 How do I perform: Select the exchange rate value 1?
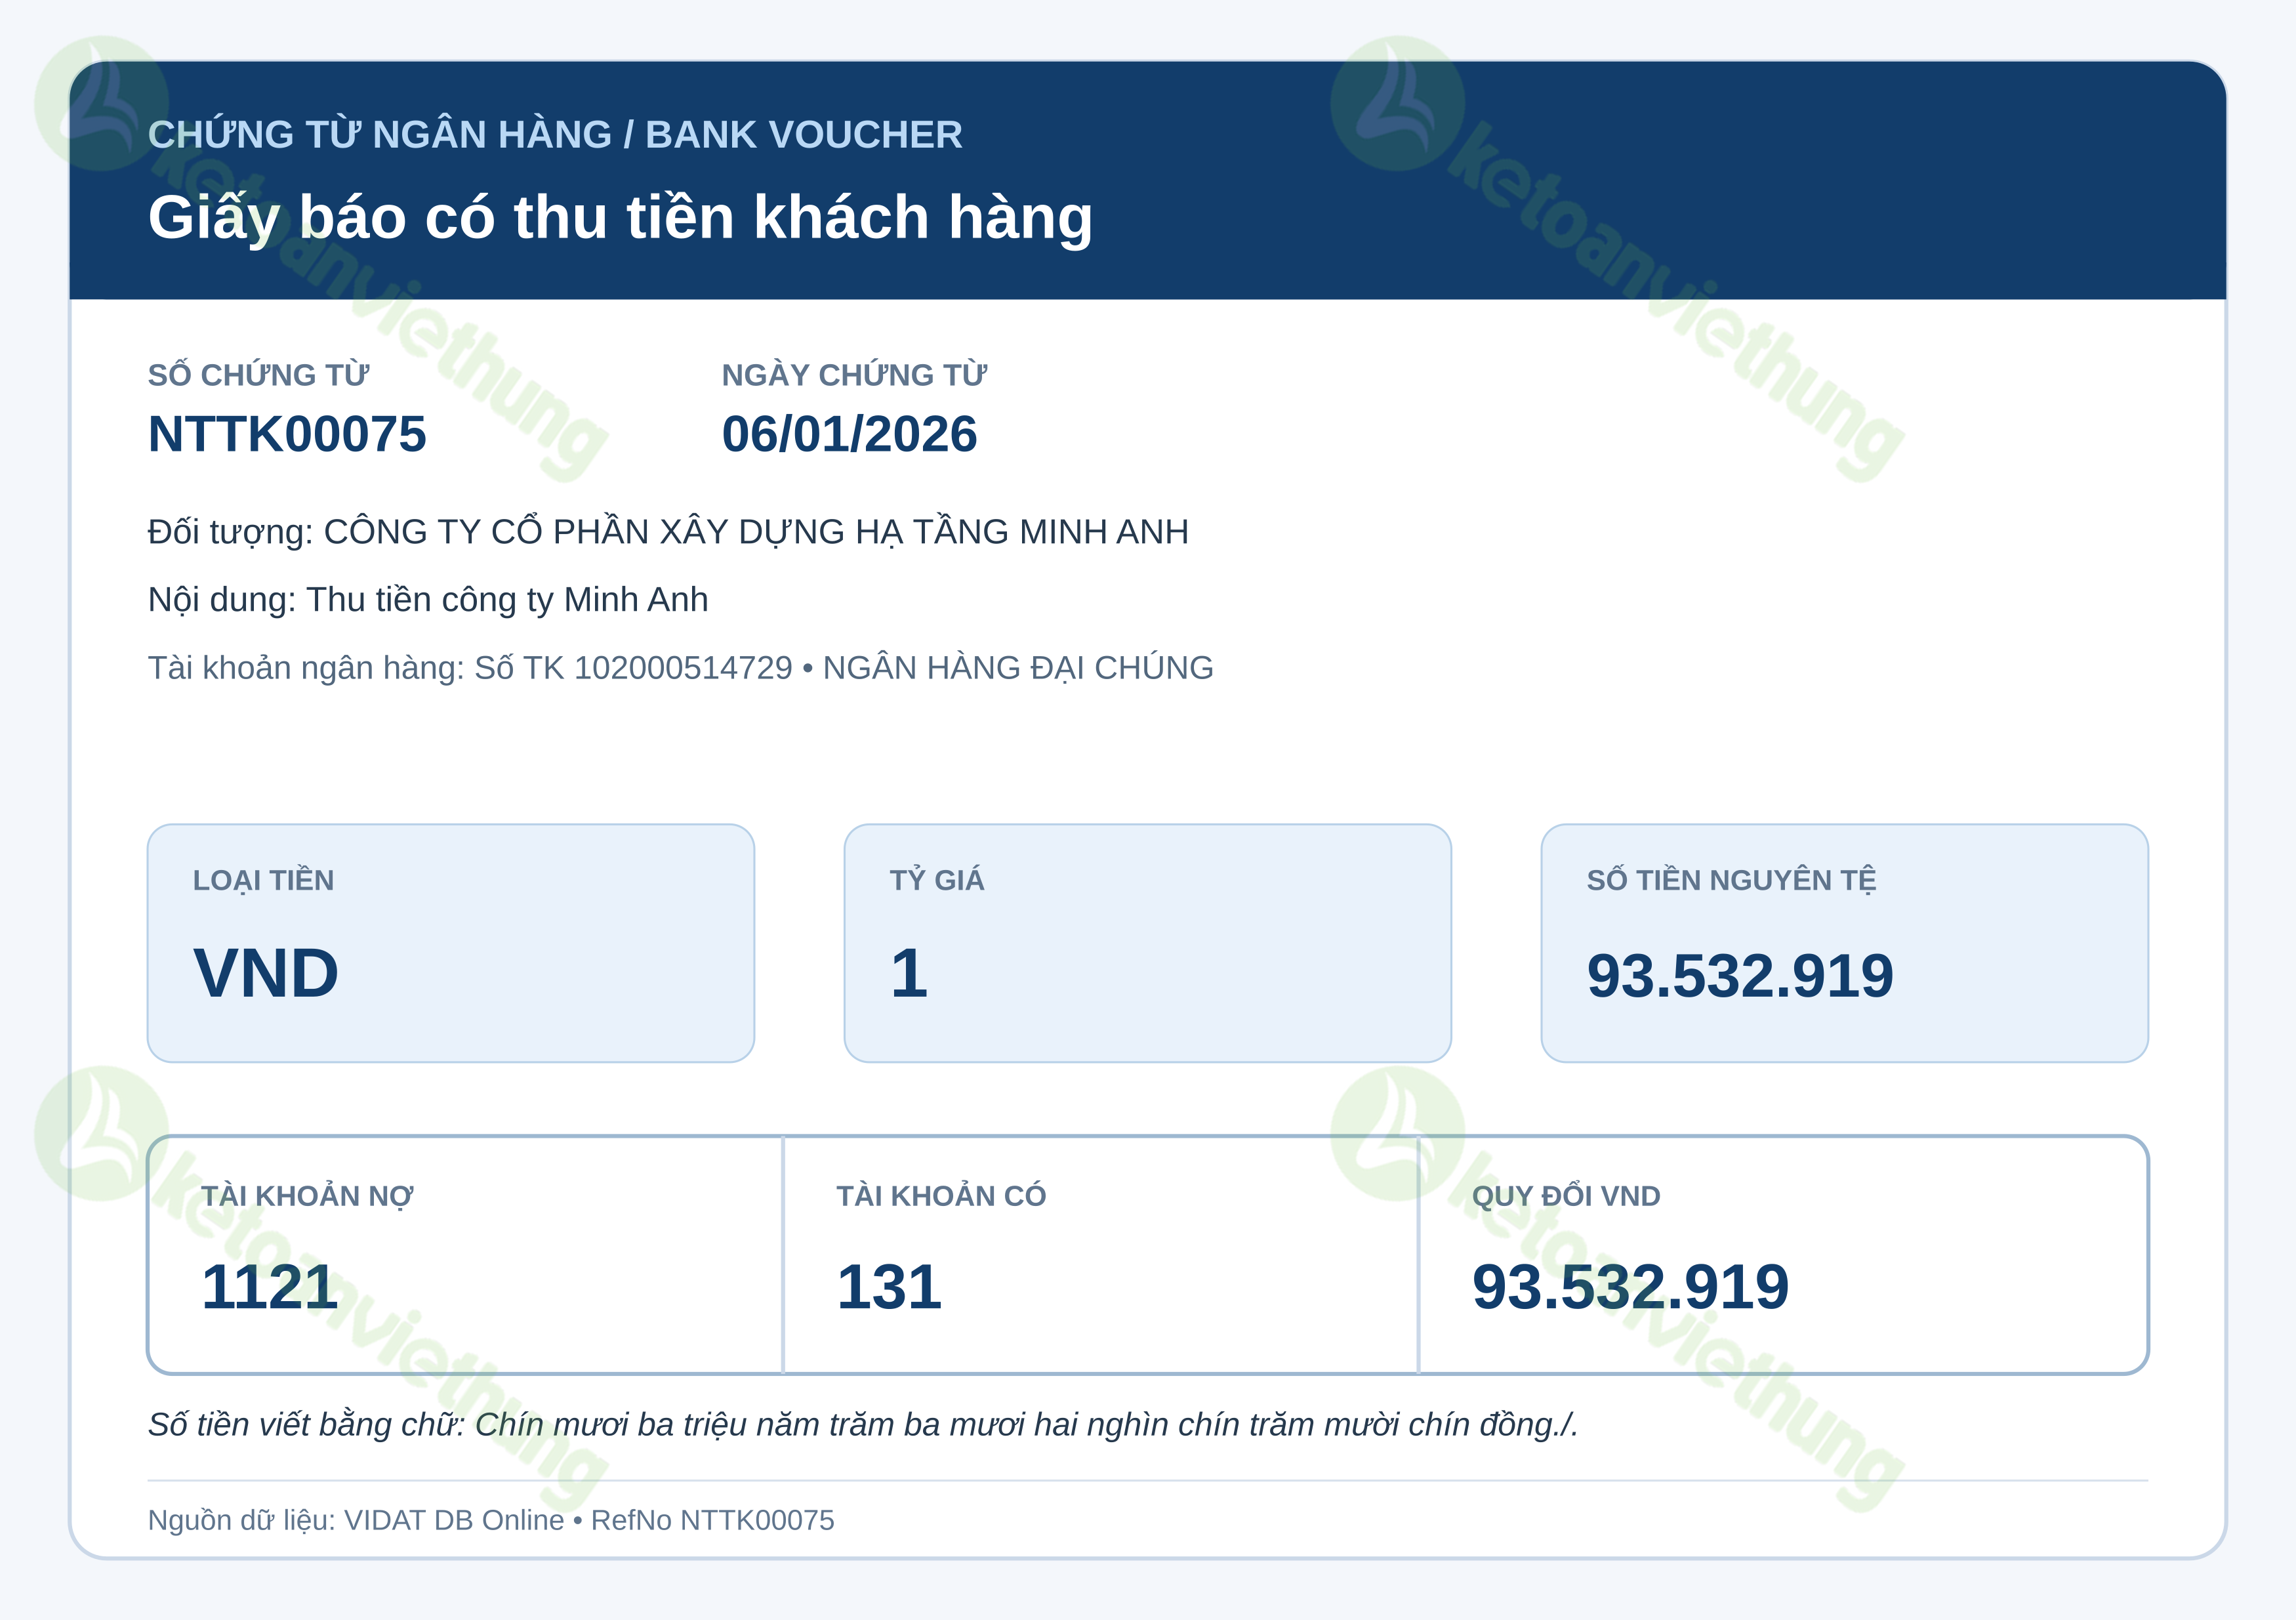[909, 973]
